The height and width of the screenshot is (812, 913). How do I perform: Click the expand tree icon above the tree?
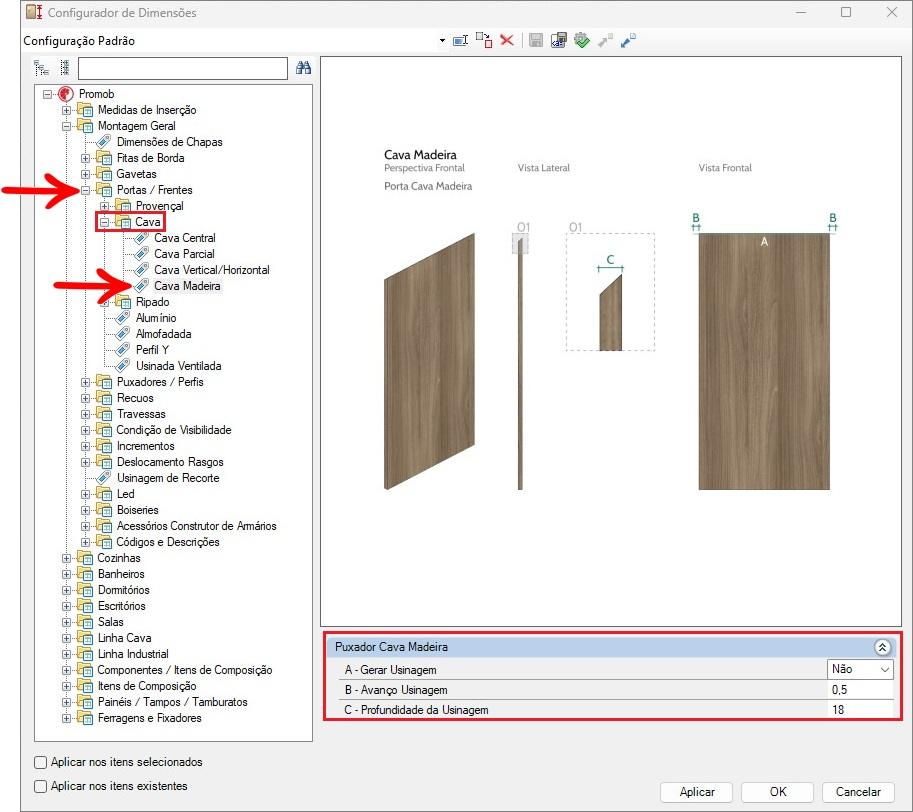tap(41, 68)
